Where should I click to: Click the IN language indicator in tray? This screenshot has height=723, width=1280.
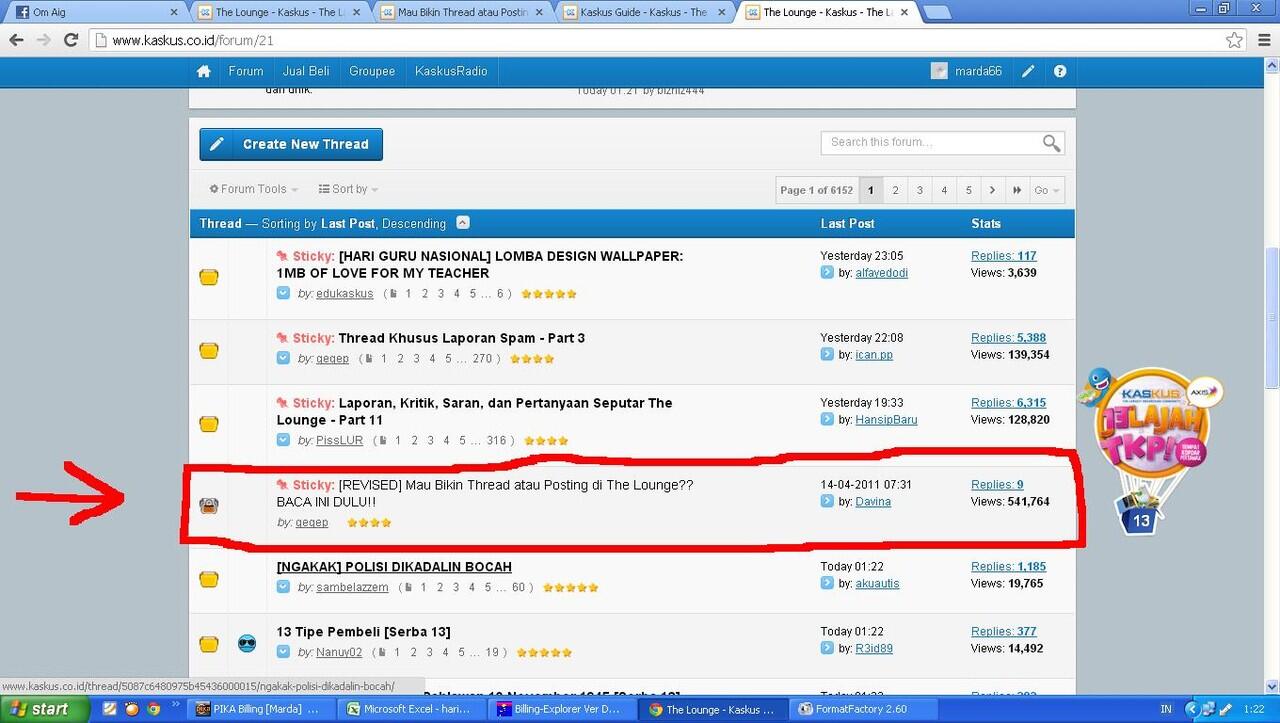click(1165, 709)
